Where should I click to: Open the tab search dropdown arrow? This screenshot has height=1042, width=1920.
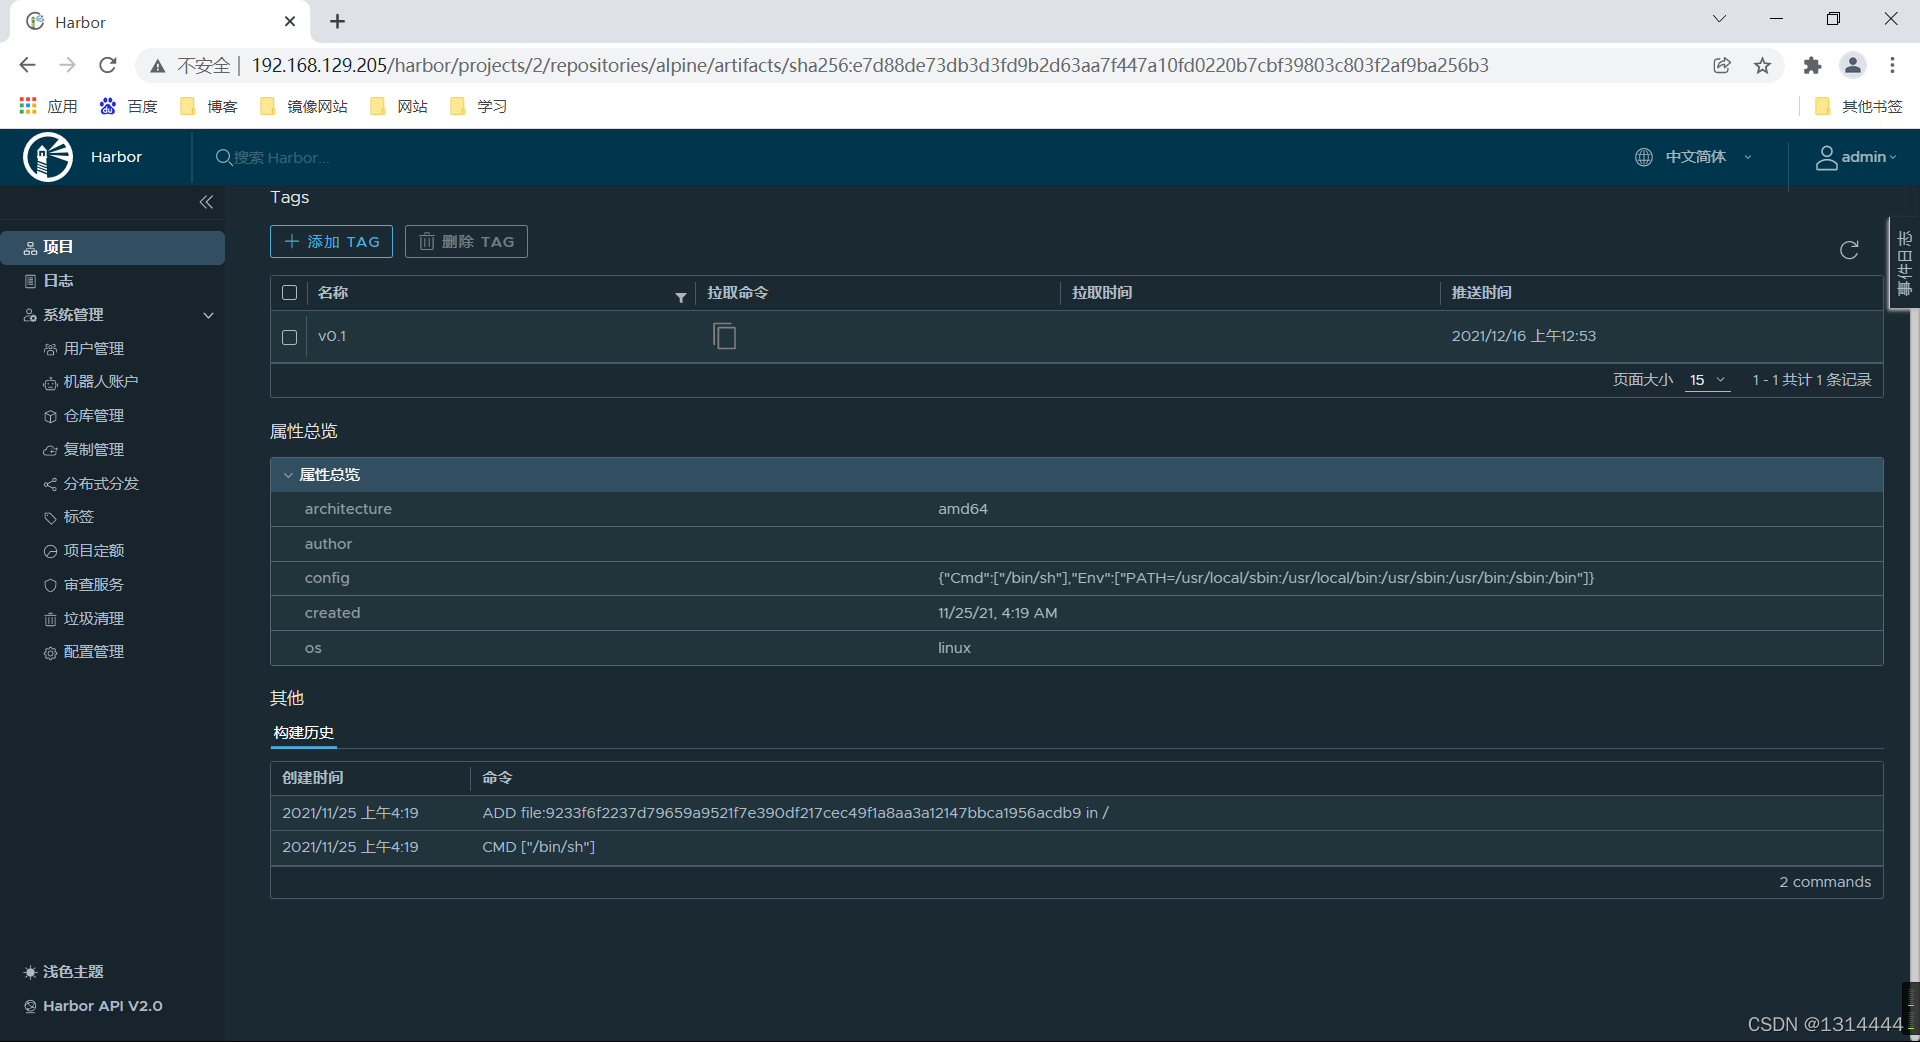(1719, 18)
